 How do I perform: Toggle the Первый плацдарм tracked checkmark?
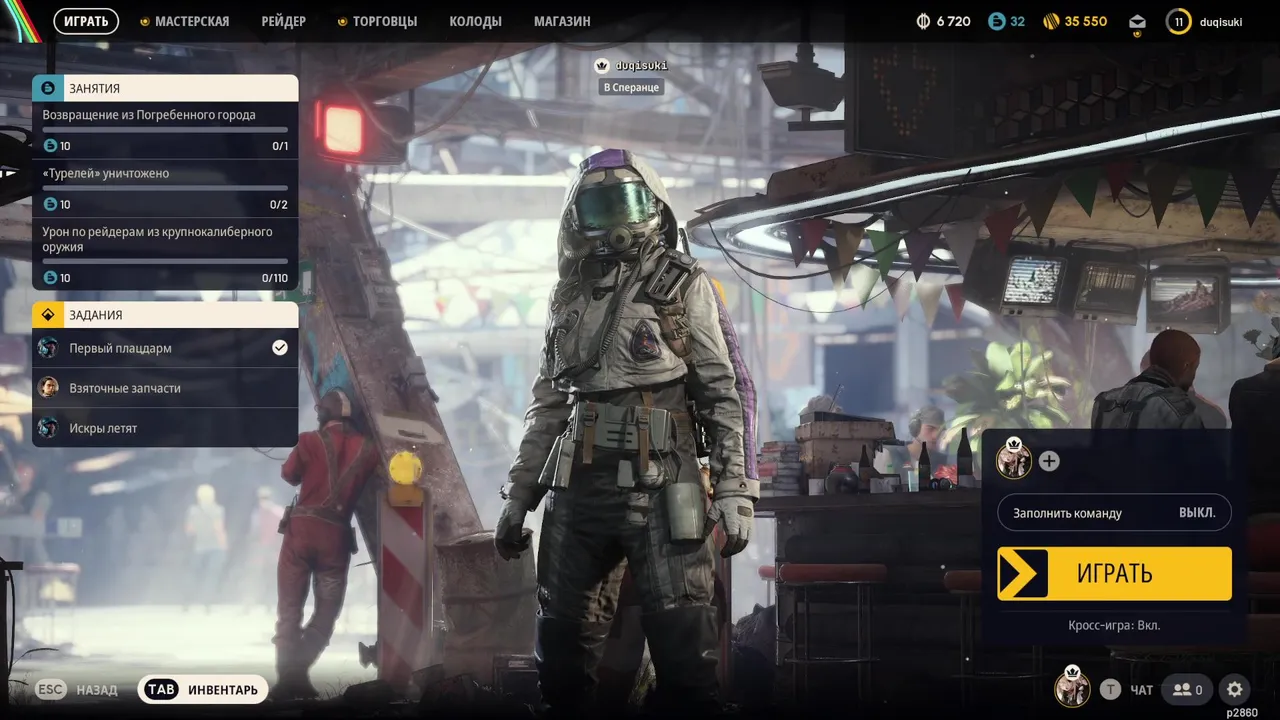pyautogui.click(x=280, y=348)
